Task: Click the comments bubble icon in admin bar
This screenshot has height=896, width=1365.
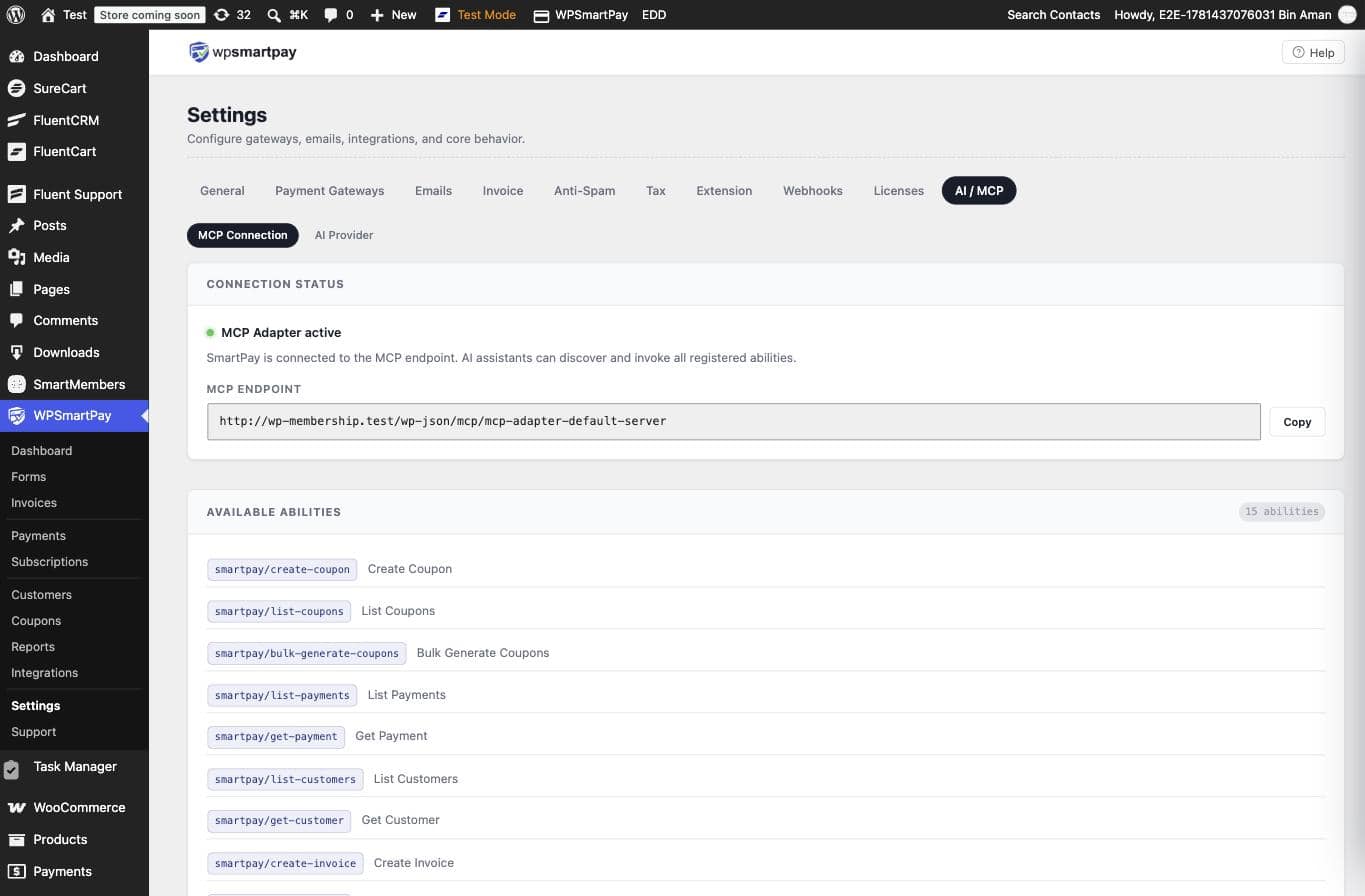Action: pos(331,15)
